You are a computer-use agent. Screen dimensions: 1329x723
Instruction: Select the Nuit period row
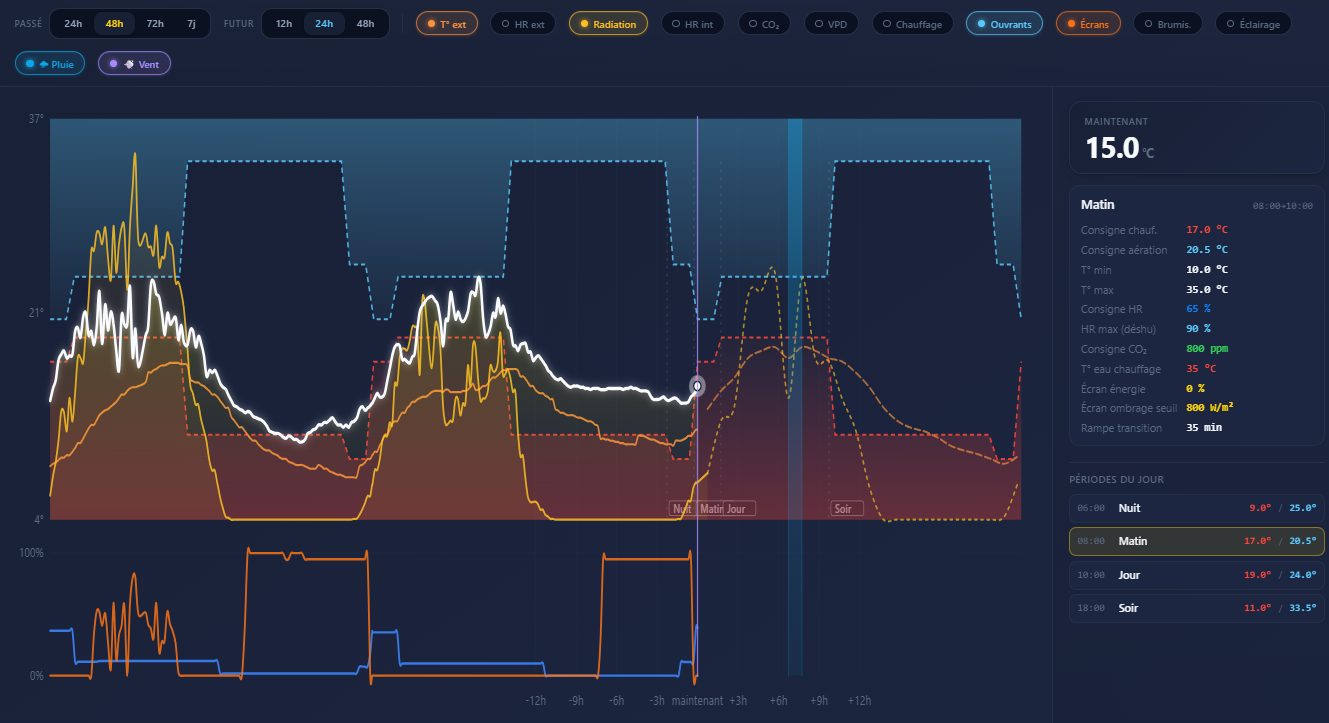click(x=1196, y=508)
